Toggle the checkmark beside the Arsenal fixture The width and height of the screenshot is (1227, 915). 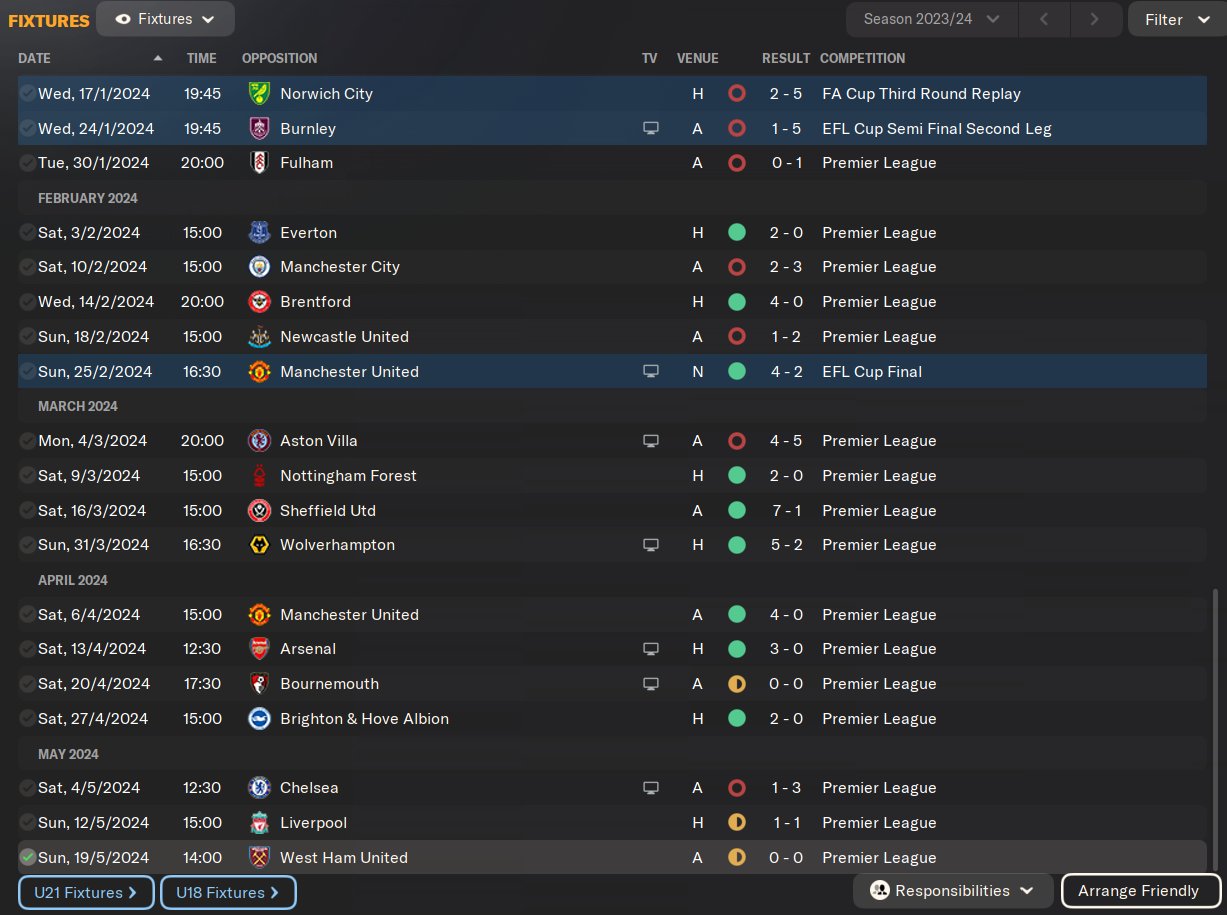[27, 649]
